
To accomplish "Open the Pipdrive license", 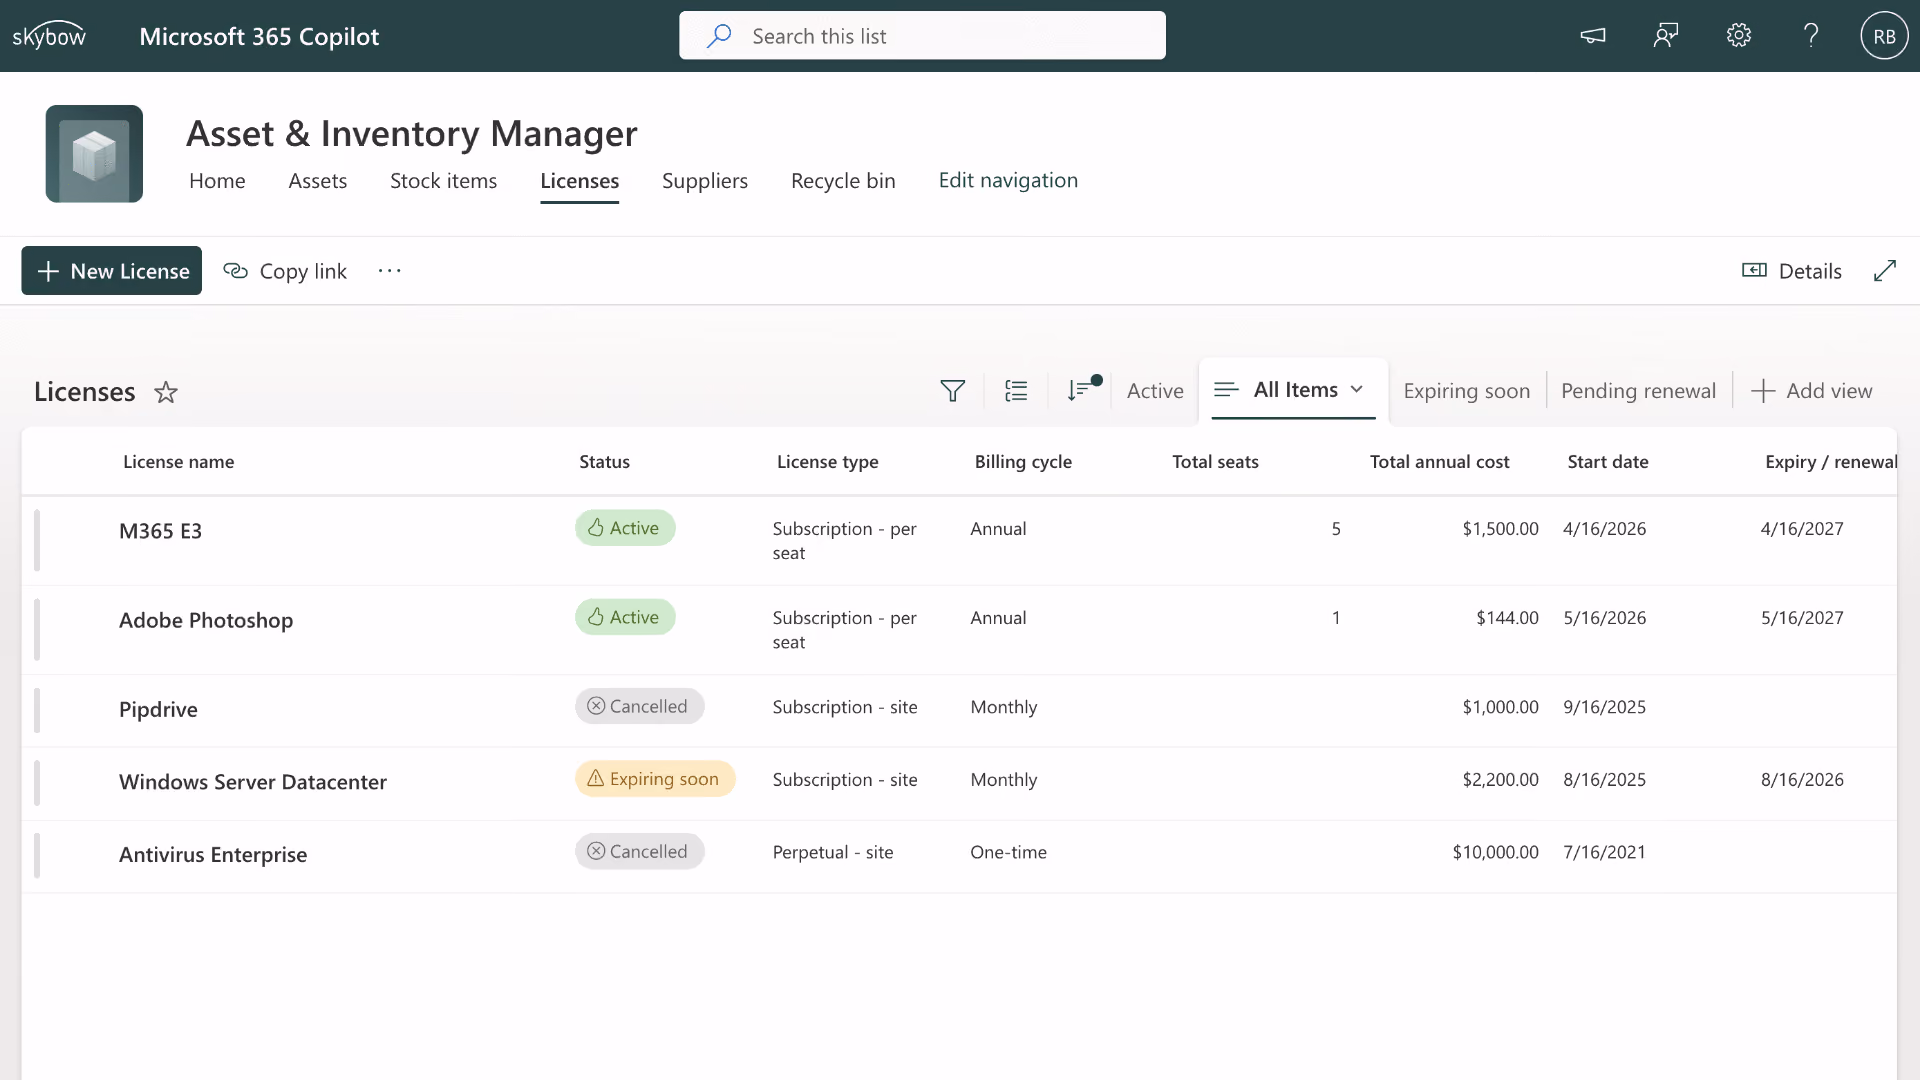I will click(158, 710).
